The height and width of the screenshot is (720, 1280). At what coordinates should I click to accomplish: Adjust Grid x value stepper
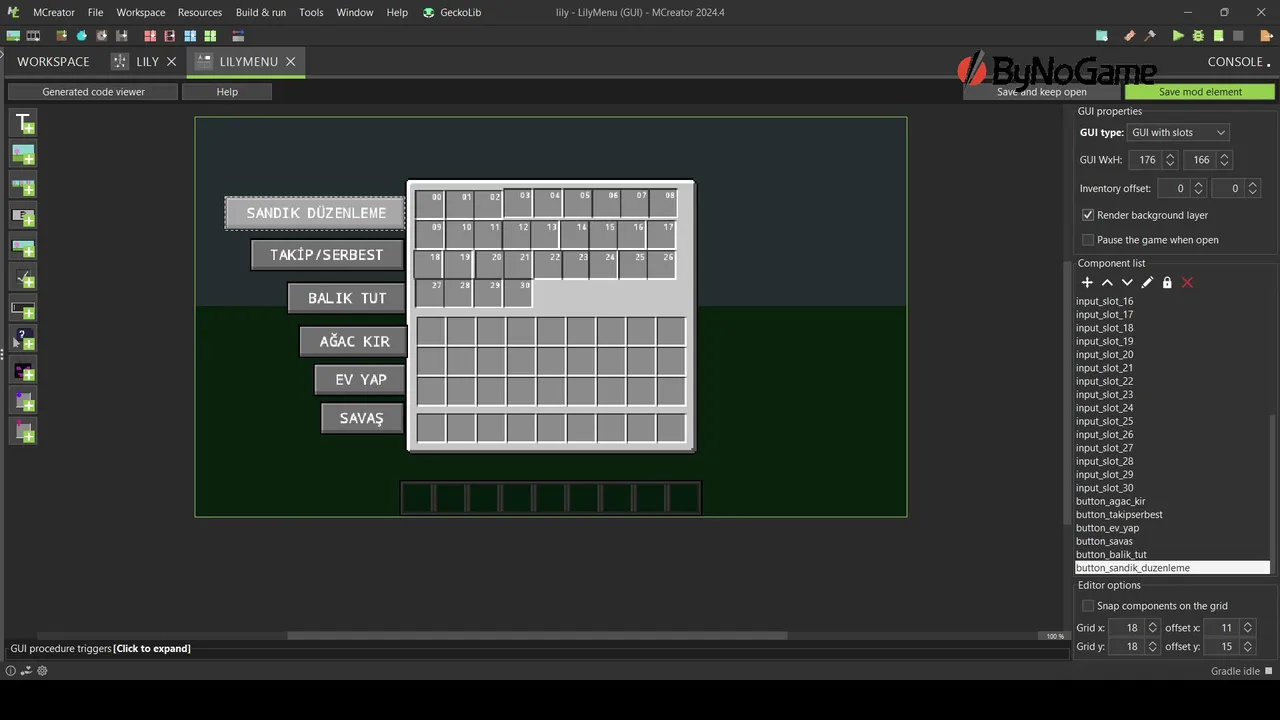(x=1152, y=628)
